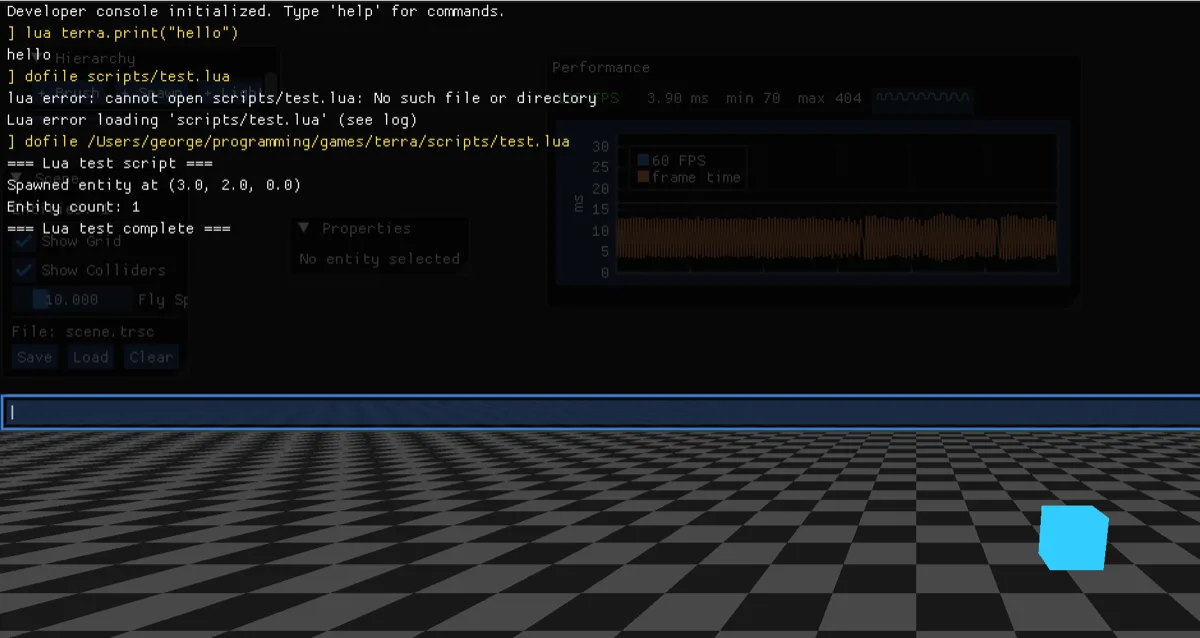The image size is (1200, 638).
Task: Click the dofile /Users/george full-path command line
Action: 289,141
